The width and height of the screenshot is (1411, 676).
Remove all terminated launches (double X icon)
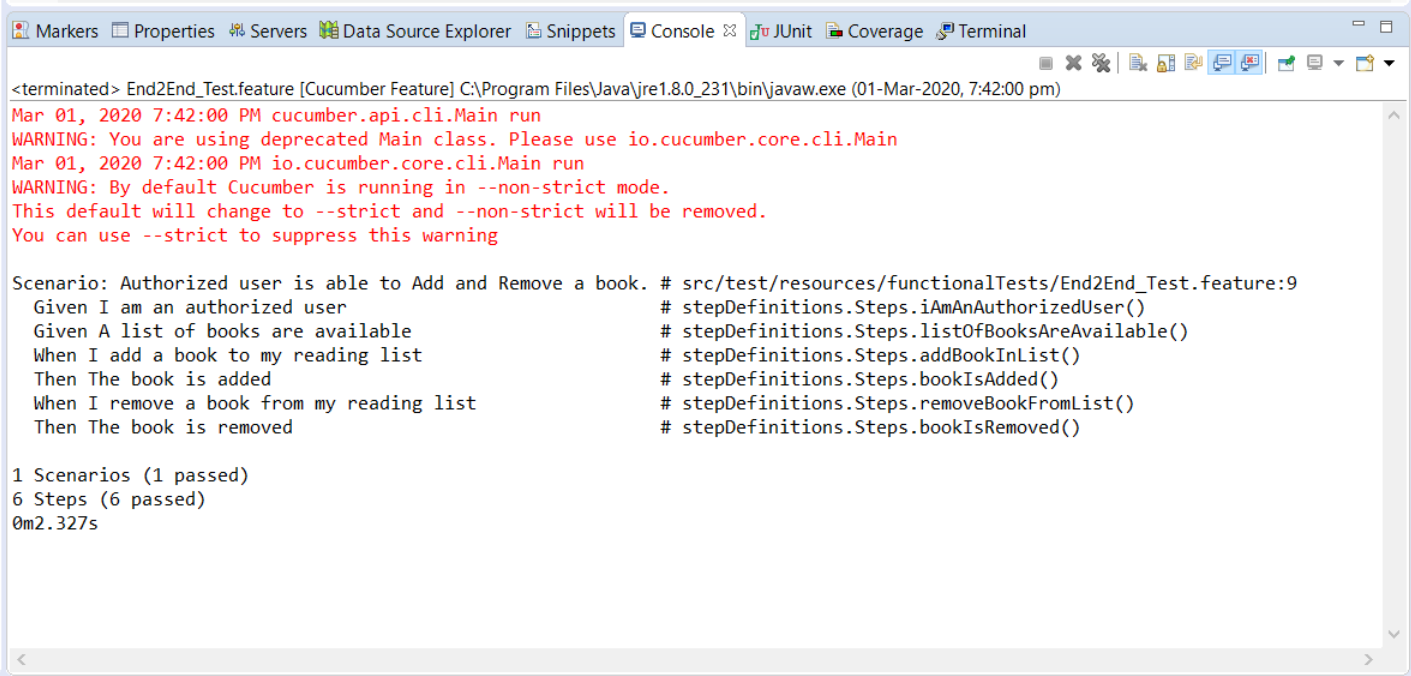coord(1101,63)
